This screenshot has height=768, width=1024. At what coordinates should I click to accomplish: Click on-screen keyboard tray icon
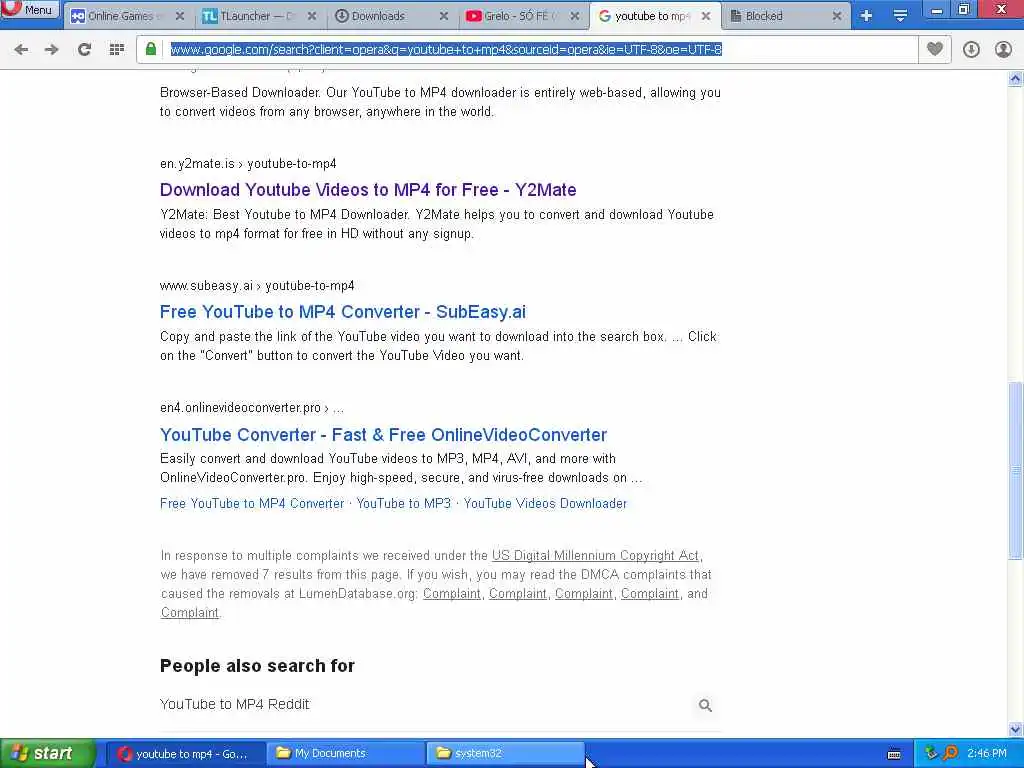894,754
